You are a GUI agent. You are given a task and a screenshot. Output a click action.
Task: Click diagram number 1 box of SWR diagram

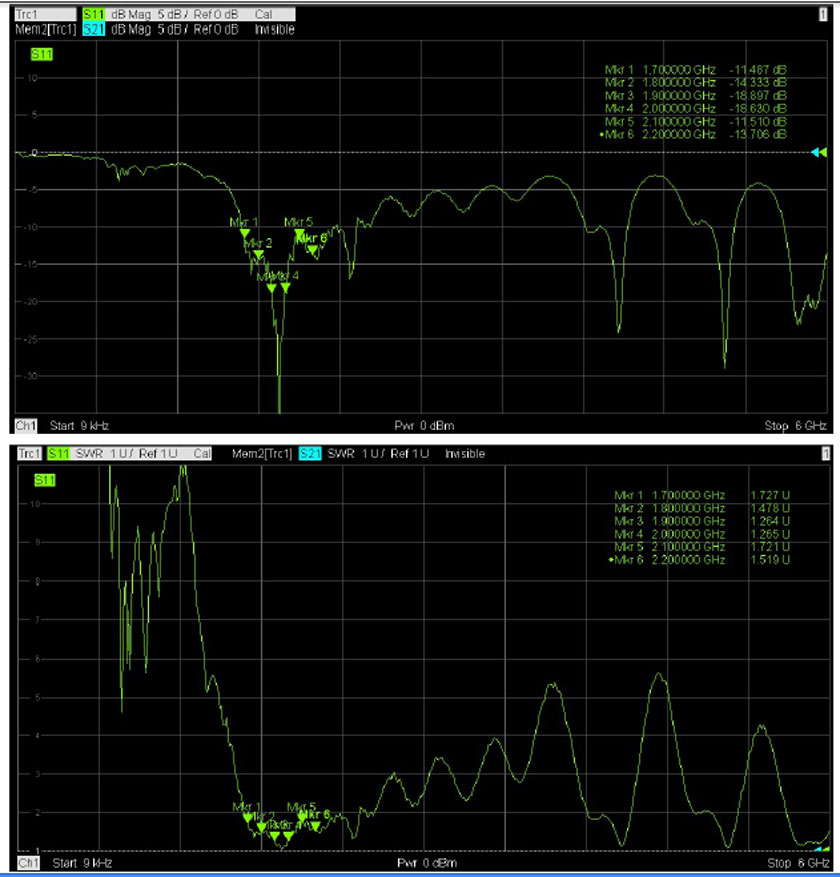(x=826, y=454)
